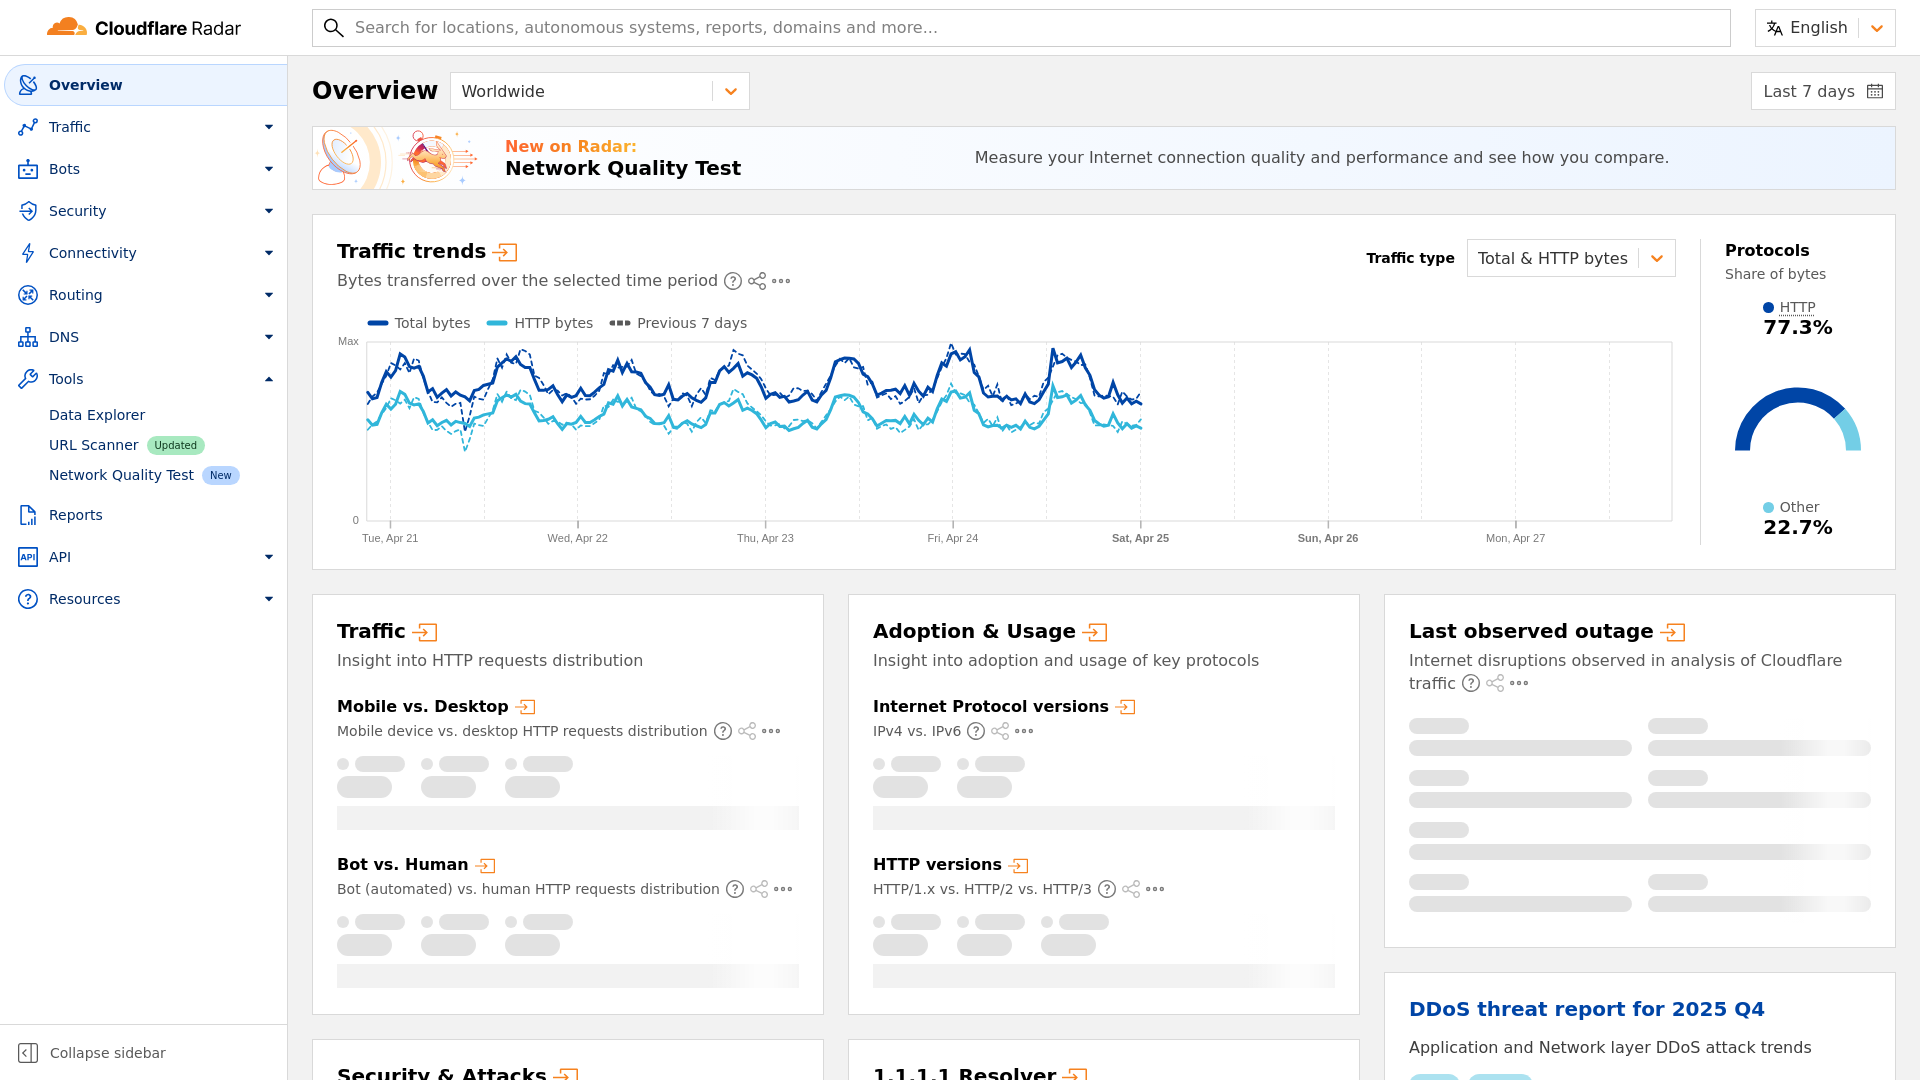Toggle Total bytes series in chart legend
Image resolution: width=1920 pixels, height=1080 pixels.
(419, 323)
